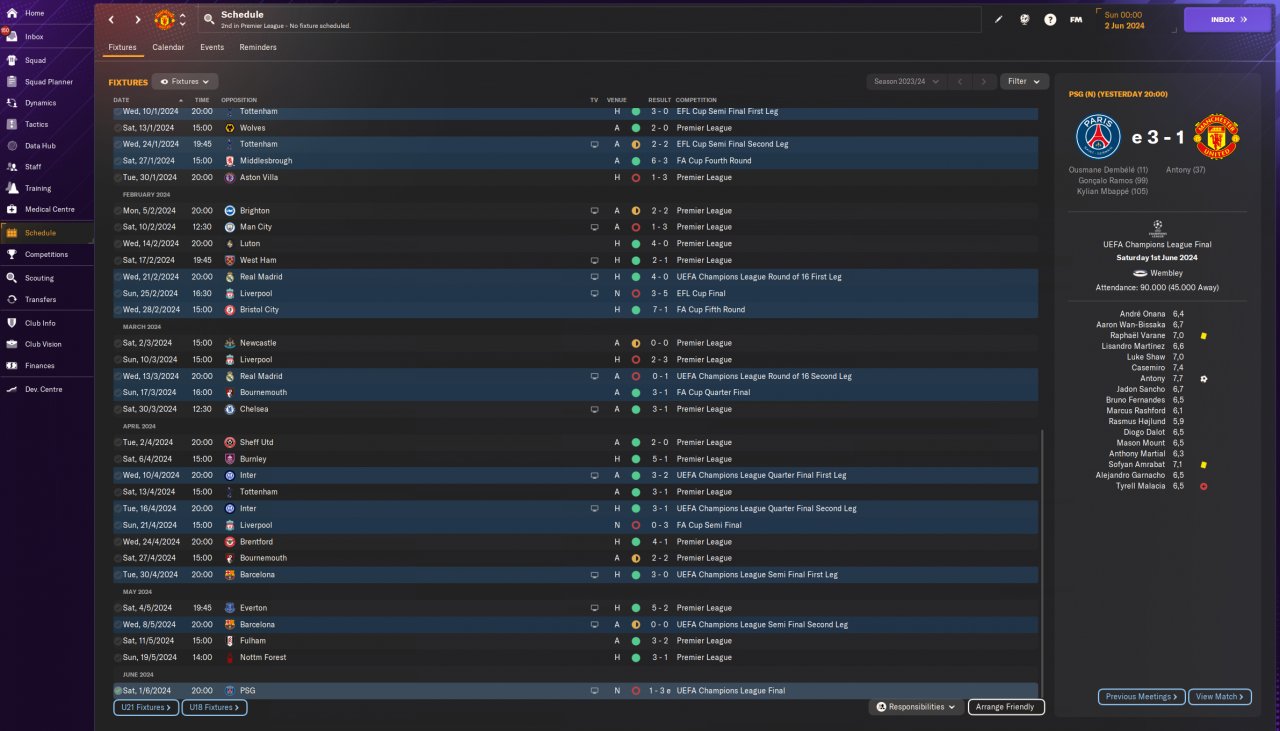Click the Newcastle club badge
The height and width of the screenshot is (731, 1280).
pyautogui.click(x=229, y=343)
